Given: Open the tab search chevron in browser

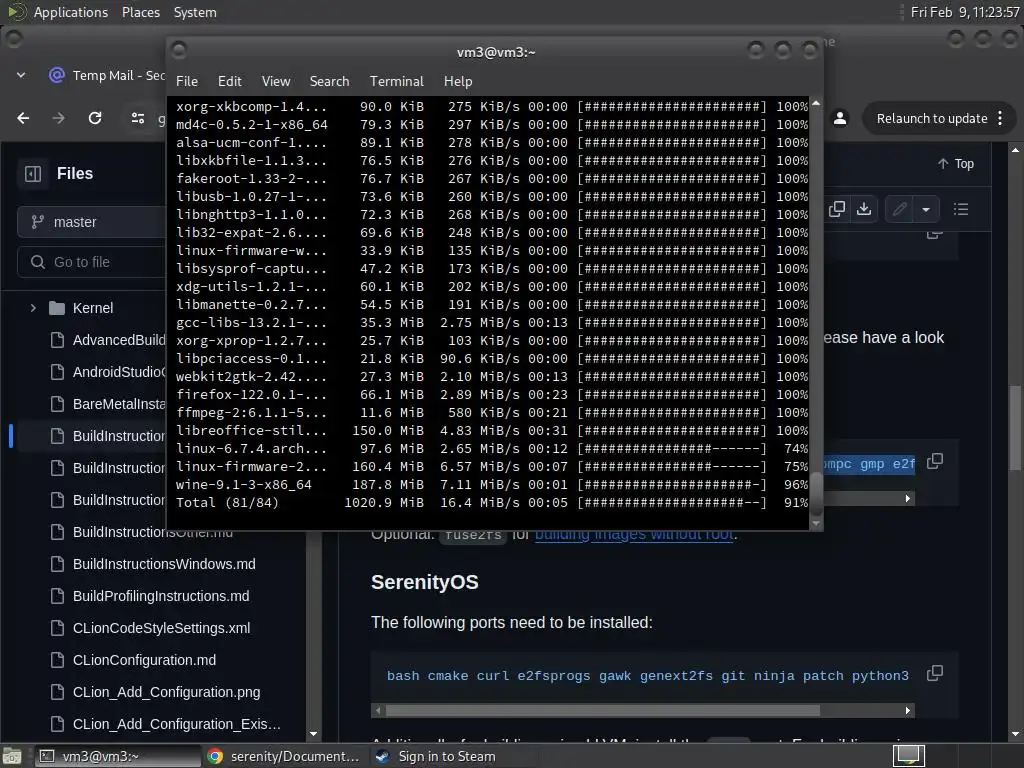Looking at the screenshot, I should pos(21,75).
